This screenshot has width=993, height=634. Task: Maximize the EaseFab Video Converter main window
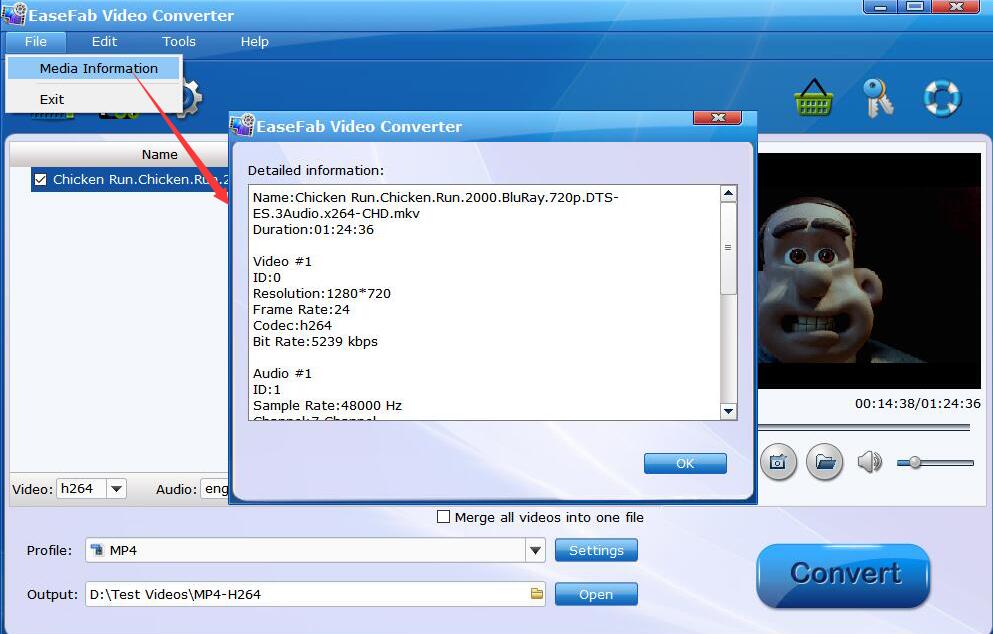tap(914, 7)
